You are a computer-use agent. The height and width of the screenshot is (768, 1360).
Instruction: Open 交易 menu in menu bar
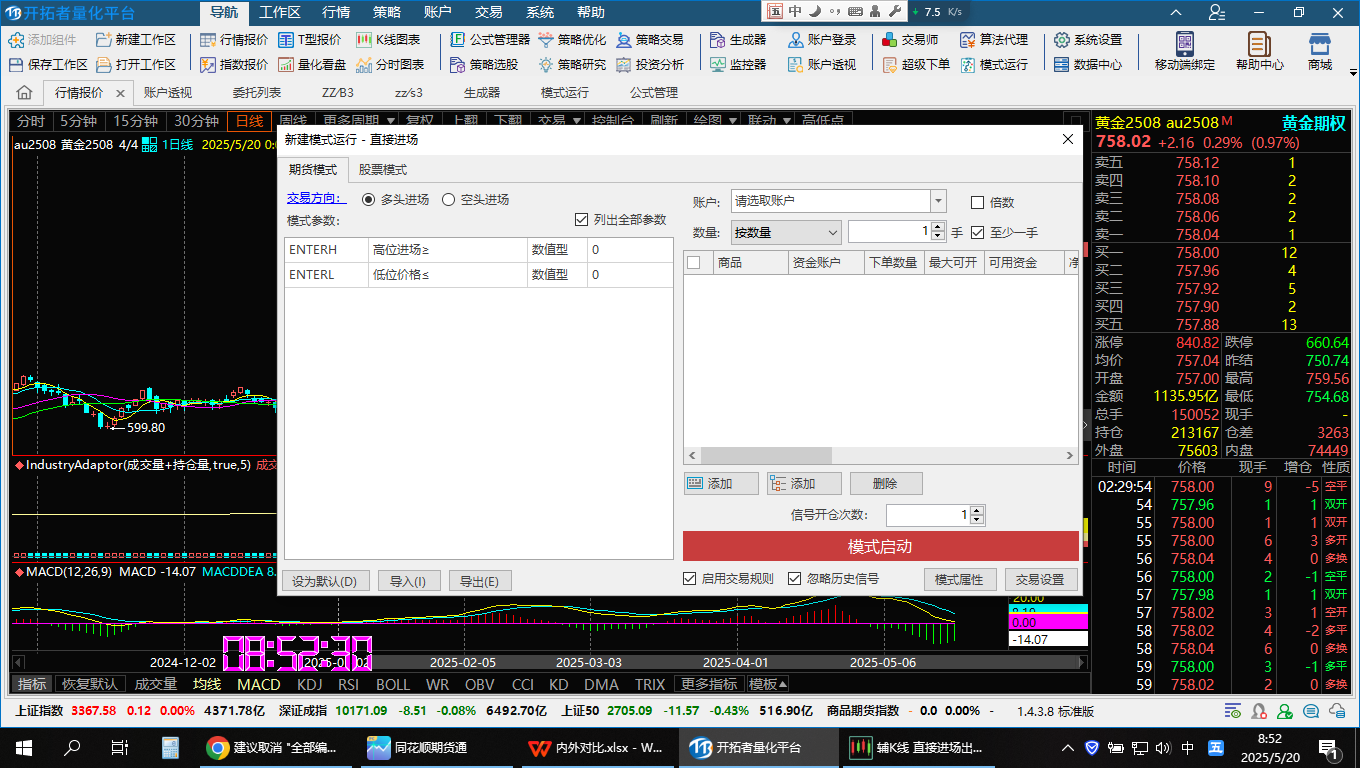[489, 13]
